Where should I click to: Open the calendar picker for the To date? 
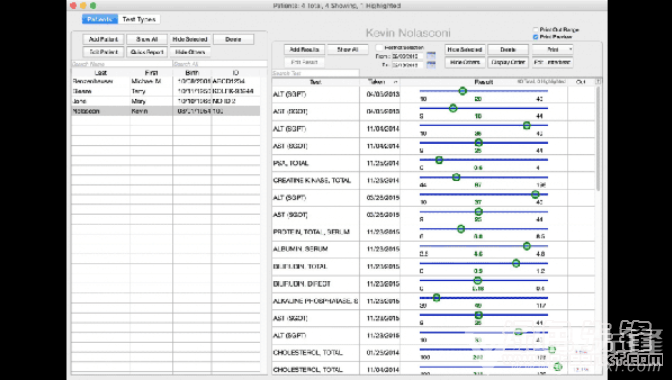(x=431, y=65)
